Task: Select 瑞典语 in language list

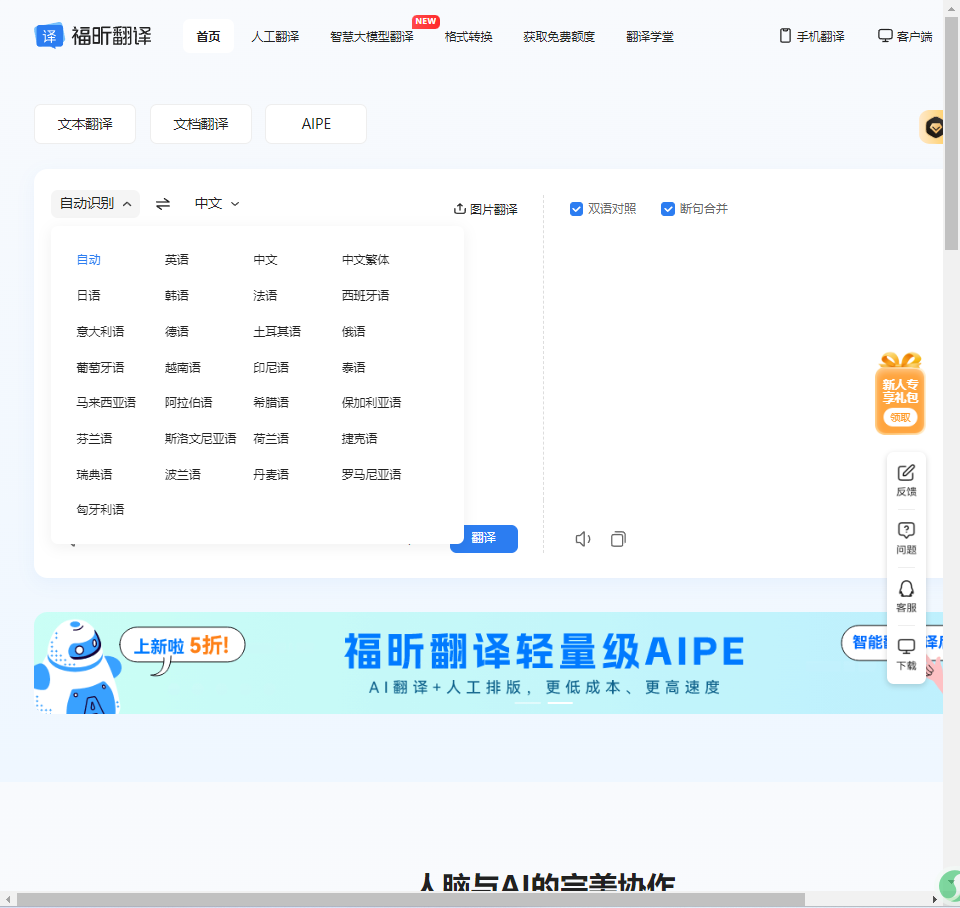Action: click(94, 475)
